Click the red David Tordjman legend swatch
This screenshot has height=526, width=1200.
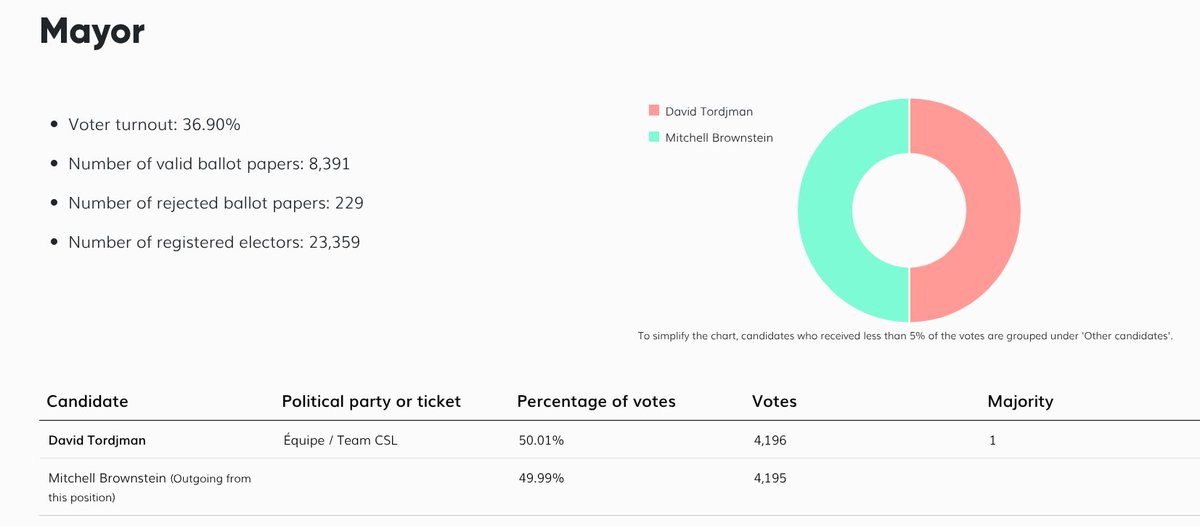(654, 111)
